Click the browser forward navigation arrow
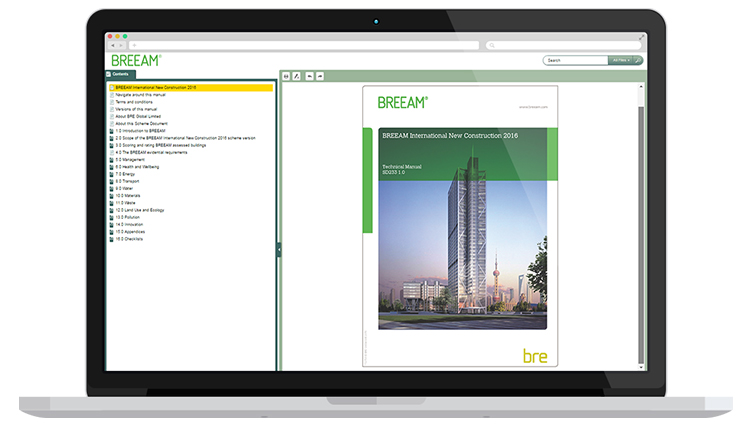Viewport: 750px width, 424px height. click(121, 45)
